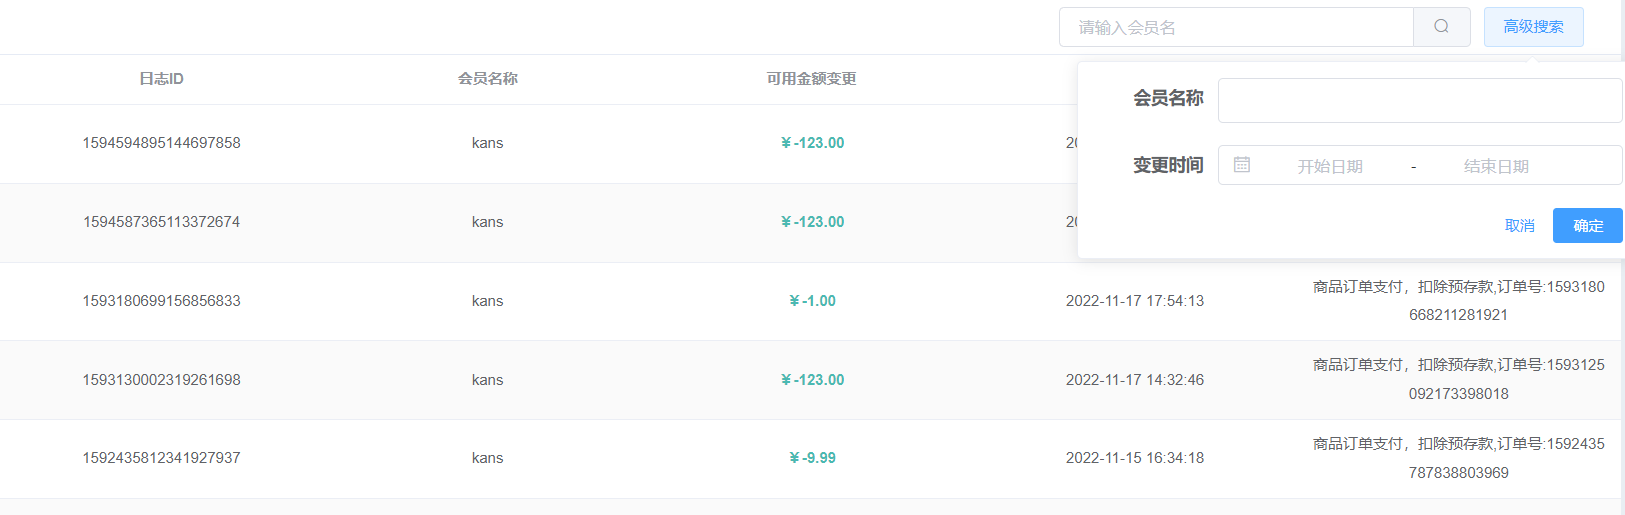Click the 日志ID column header

coord(161,79)
